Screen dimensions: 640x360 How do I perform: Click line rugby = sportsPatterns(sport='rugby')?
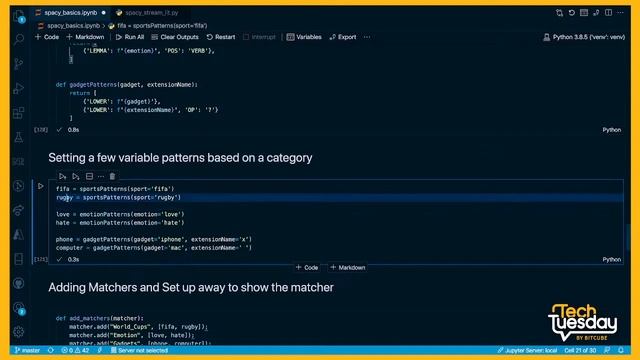click(118, 198)
